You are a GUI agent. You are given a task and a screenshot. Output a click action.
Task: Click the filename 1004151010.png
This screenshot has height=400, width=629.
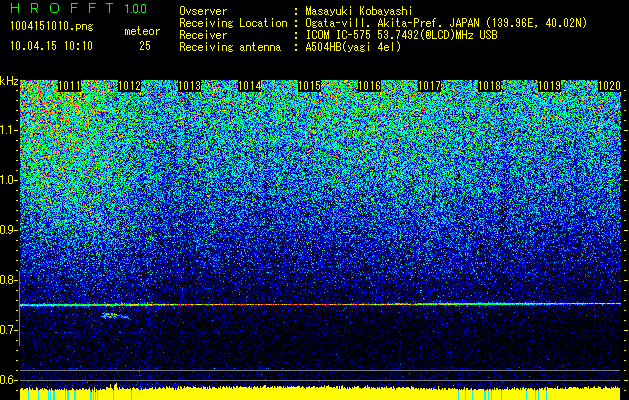click(52, 27)
